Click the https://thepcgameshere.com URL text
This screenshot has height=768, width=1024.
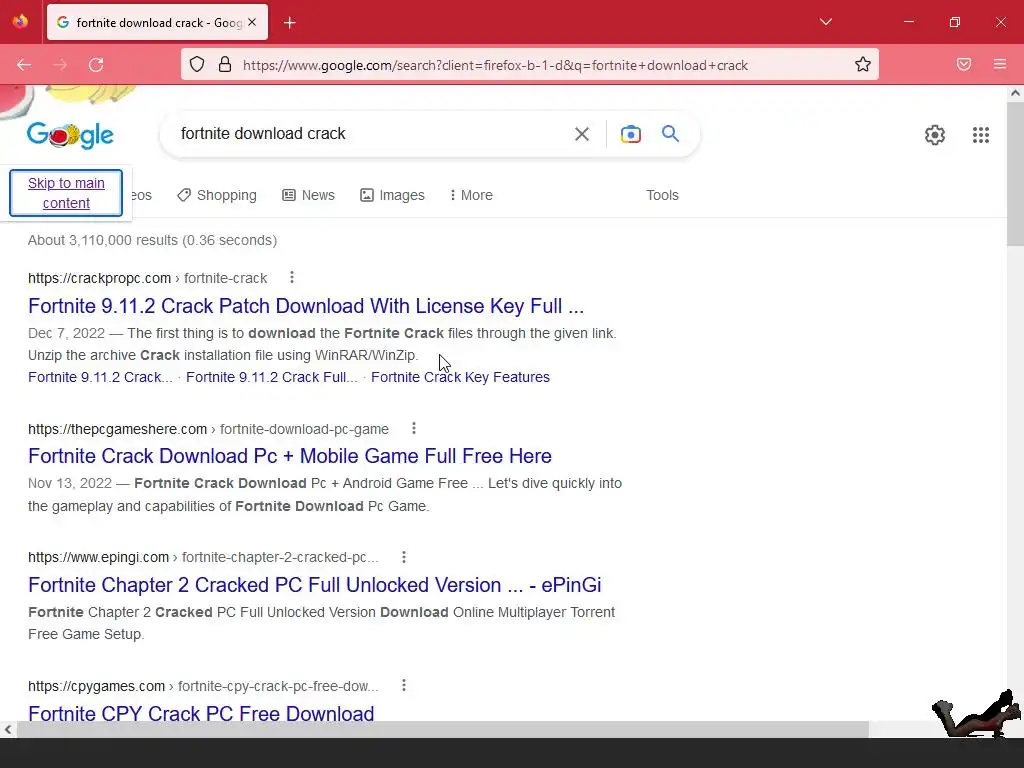[x=118, y=429]
